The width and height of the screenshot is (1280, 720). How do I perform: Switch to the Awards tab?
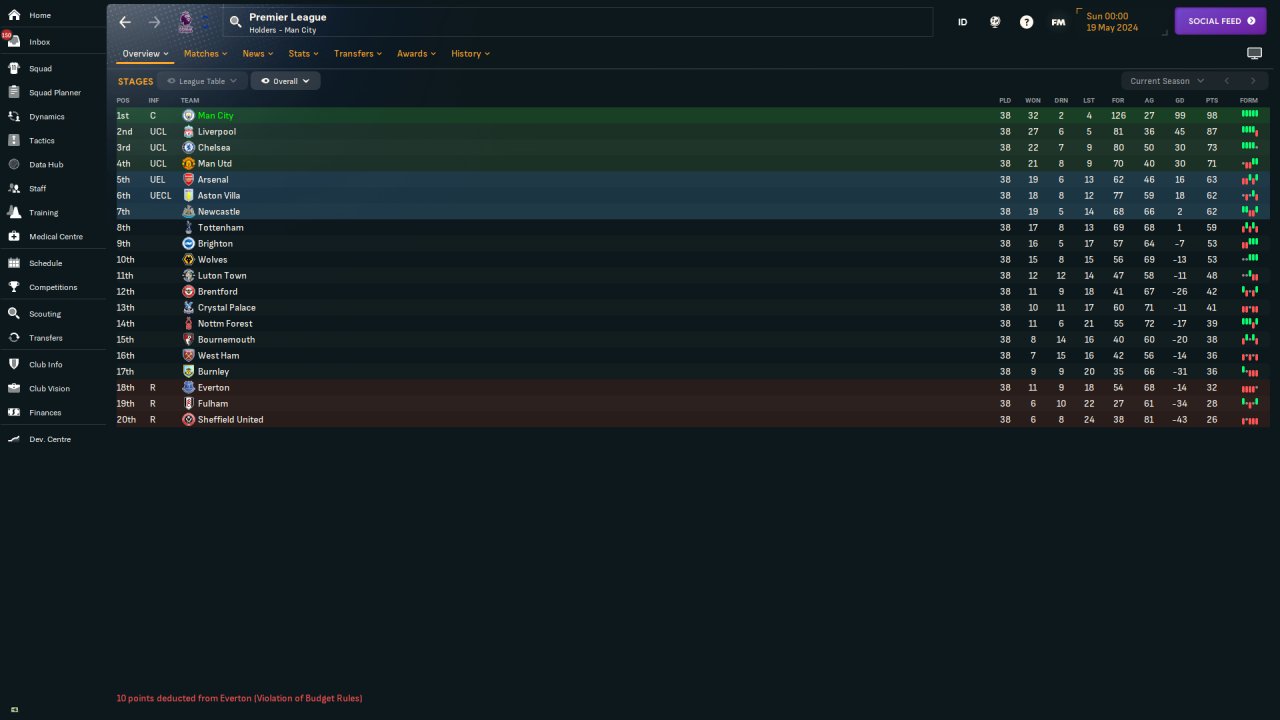point(416,54)
